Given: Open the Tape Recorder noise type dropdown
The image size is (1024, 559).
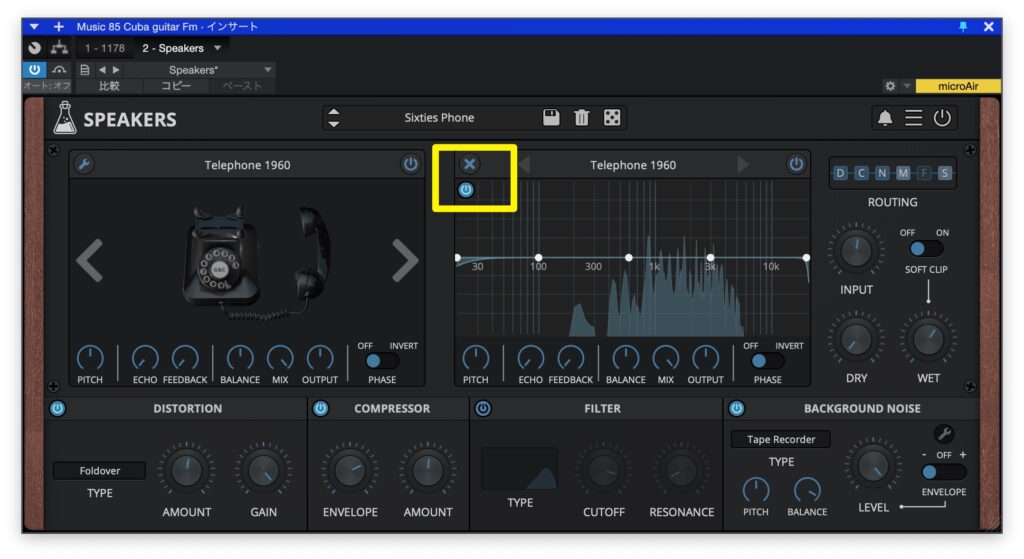Looking at the screenshot, I should click(x=780, y=439).
